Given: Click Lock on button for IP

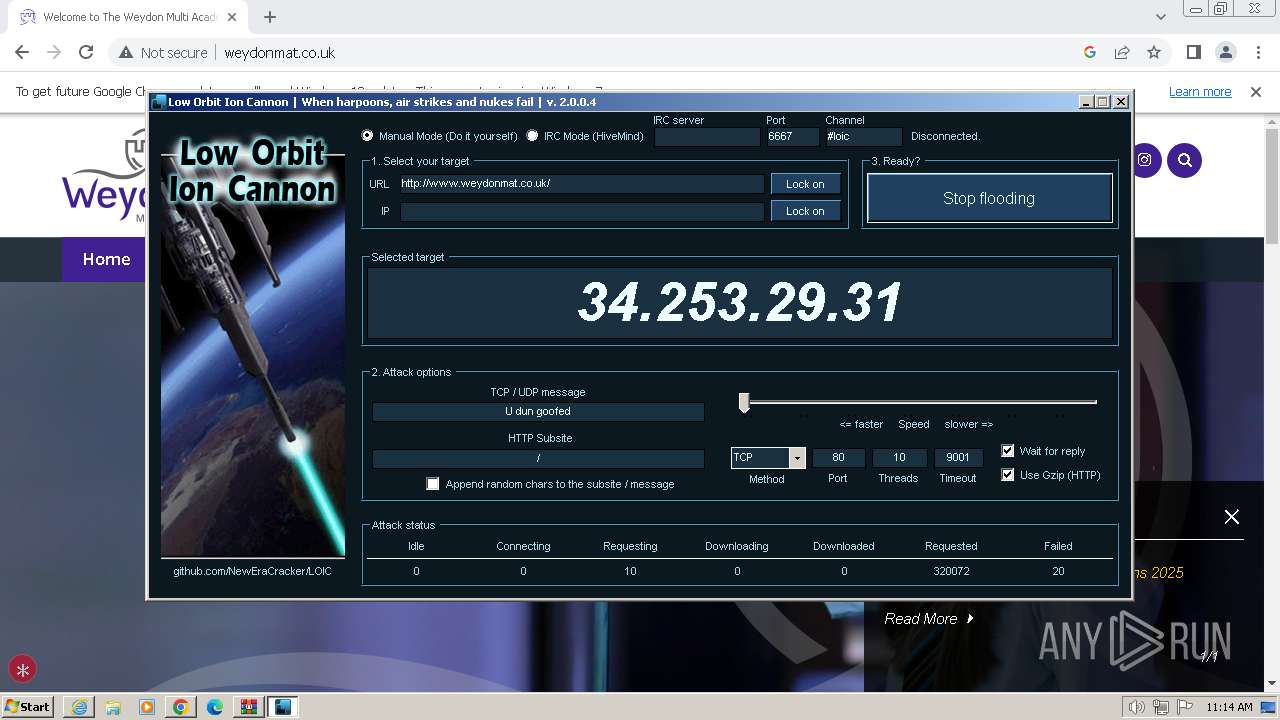Looking at the screenshot, I should tap(805, 211).
